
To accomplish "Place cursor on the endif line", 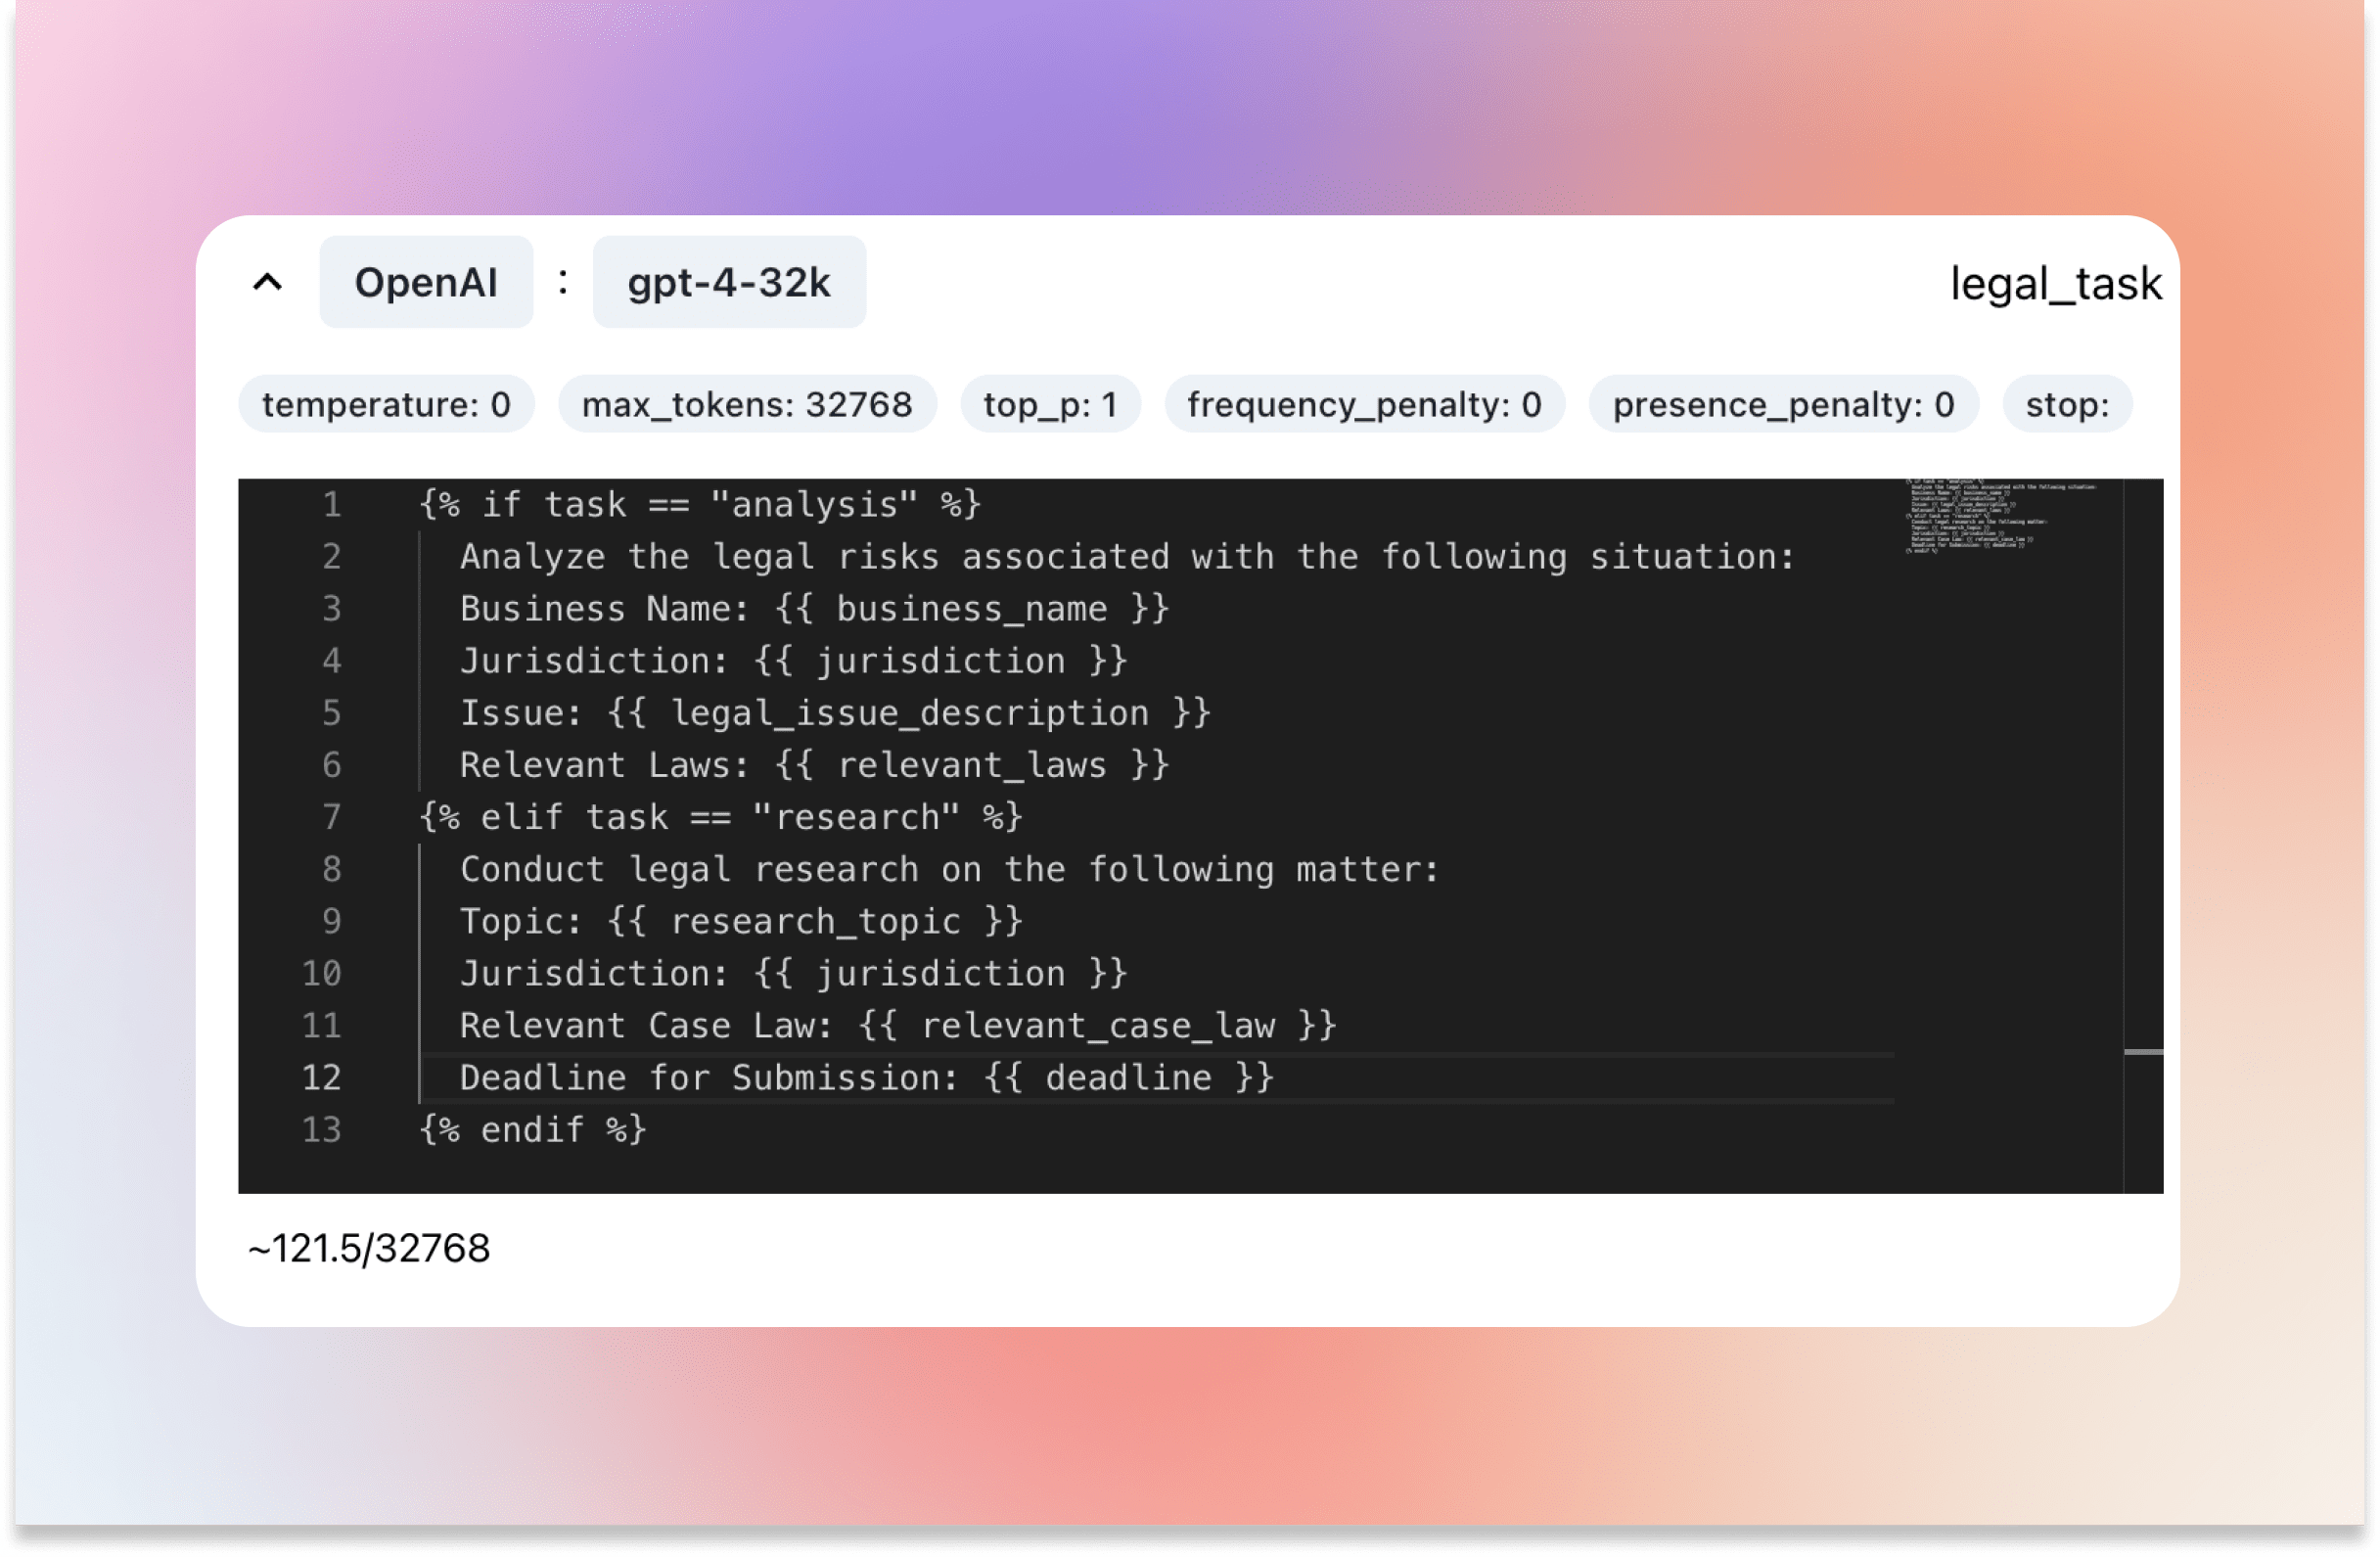I will (532, 1129).
